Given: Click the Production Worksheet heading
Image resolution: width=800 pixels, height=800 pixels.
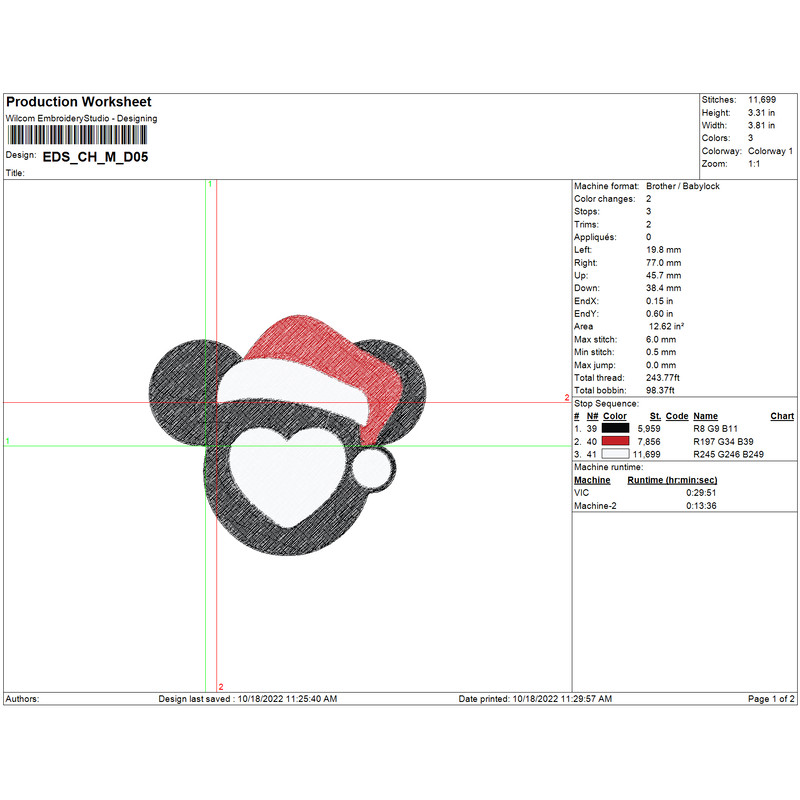Looking at the screenshot, I should pyautogui.click(x=79, y=102).
